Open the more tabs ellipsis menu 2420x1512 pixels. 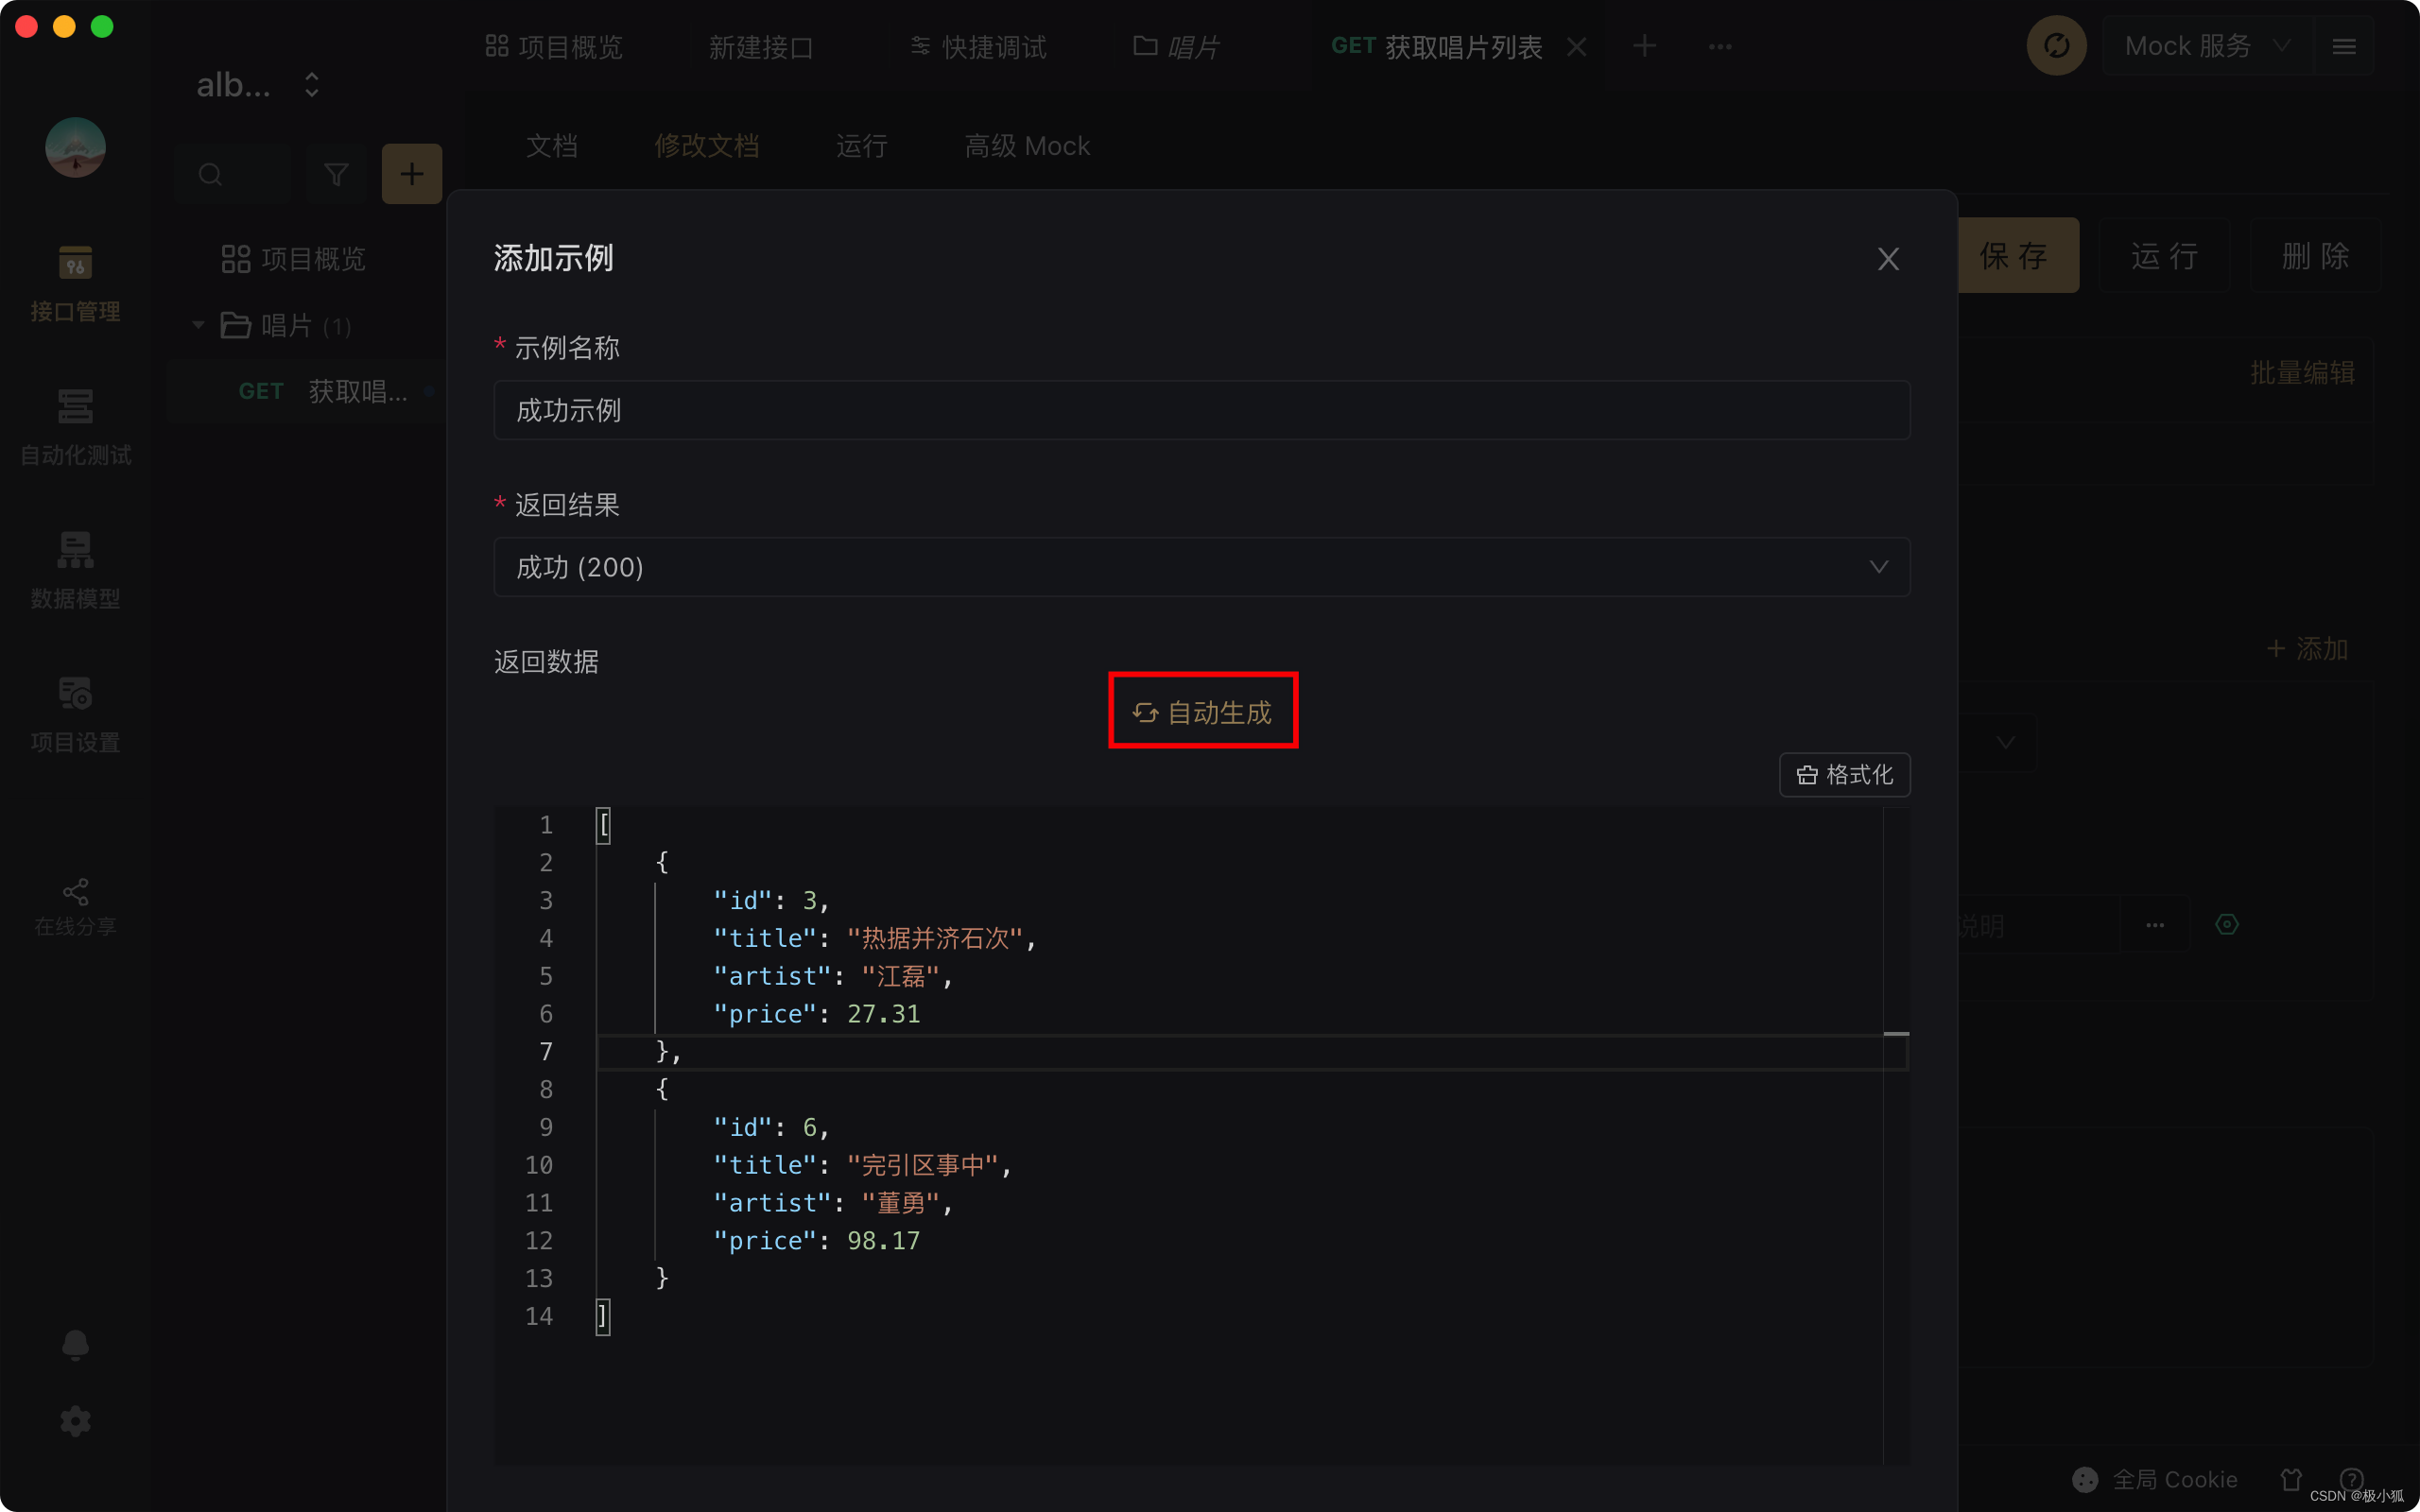click(1720, 47)
